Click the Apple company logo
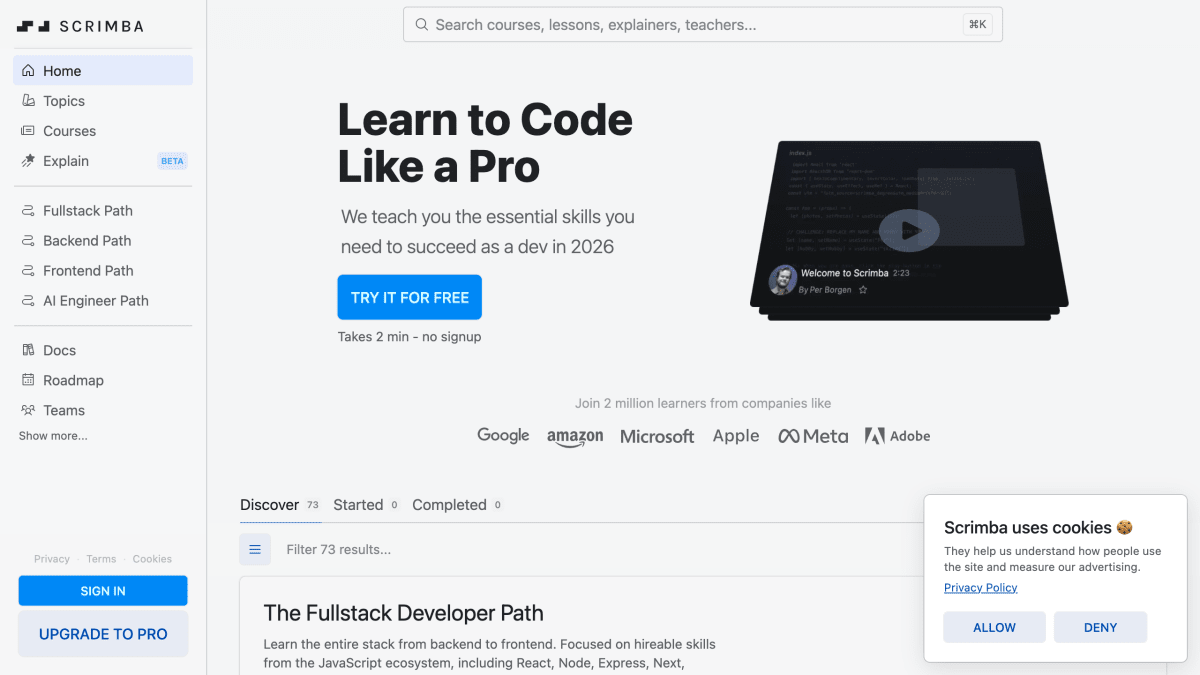This screenshot has height=675, width=1200. coord(736,436)
